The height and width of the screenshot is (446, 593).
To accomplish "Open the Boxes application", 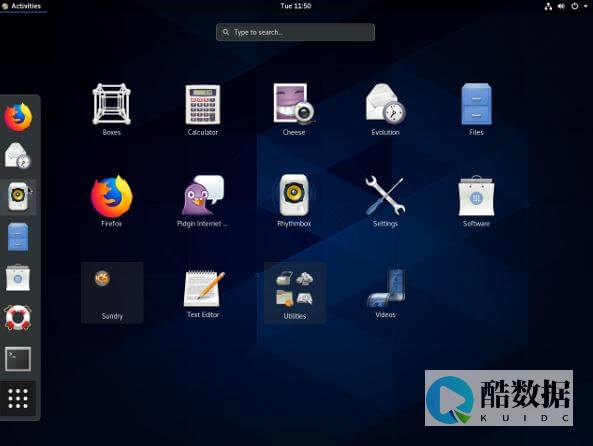I will (112, 110).
